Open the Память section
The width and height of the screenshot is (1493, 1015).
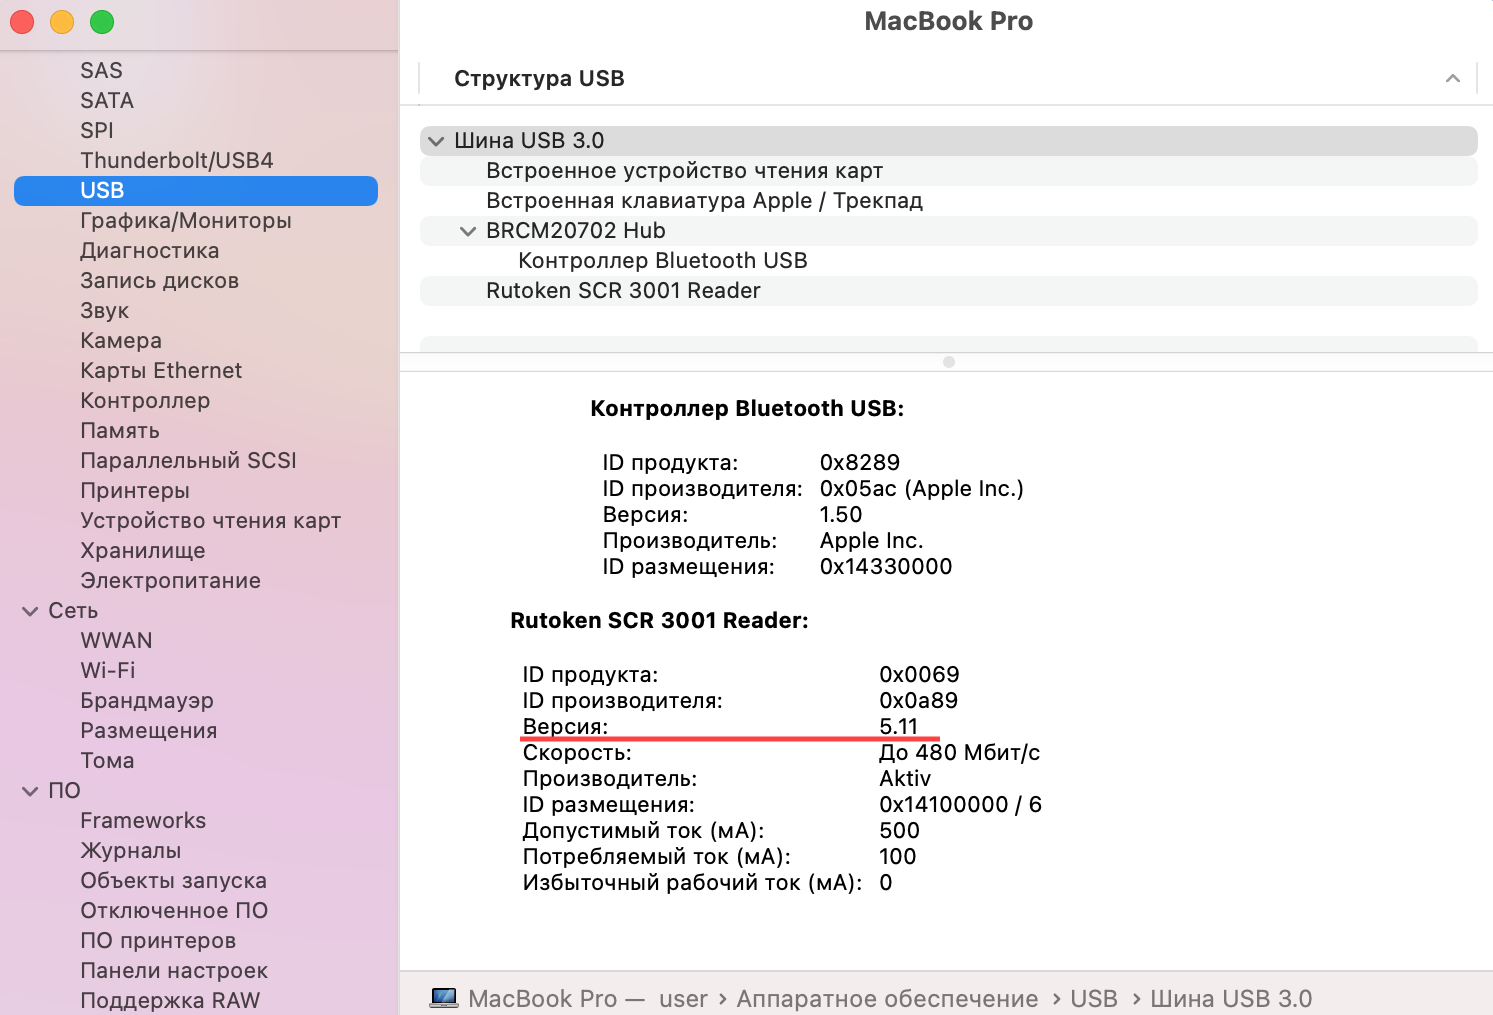(x=120, y=430)
